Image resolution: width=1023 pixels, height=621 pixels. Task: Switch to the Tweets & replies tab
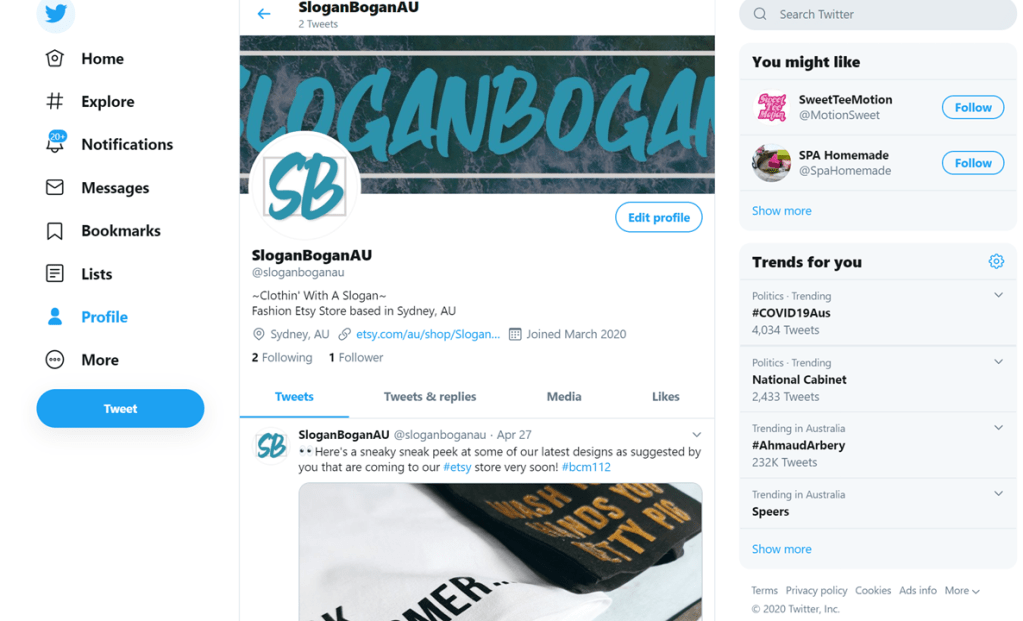tap(430, 397)
